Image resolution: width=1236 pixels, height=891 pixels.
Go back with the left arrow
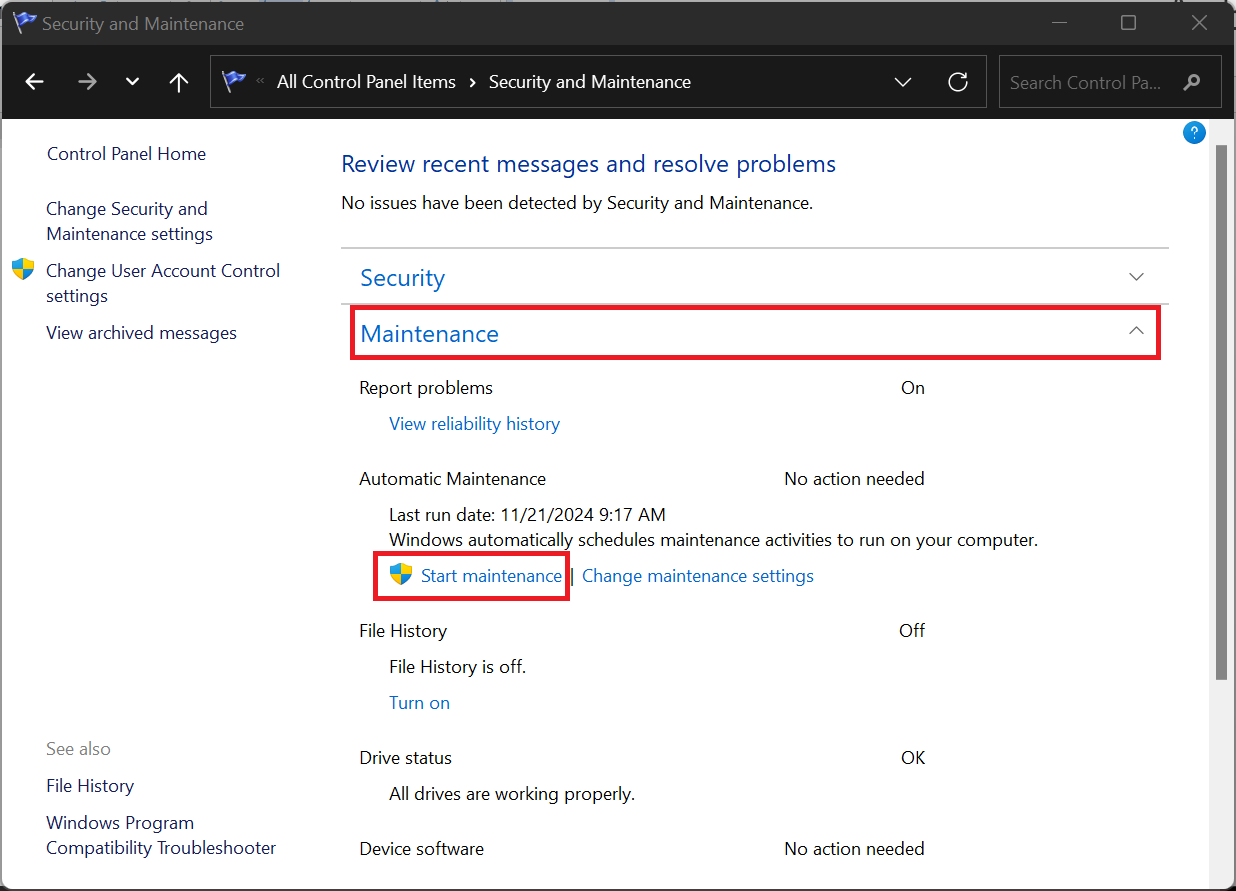coord(35,82)
